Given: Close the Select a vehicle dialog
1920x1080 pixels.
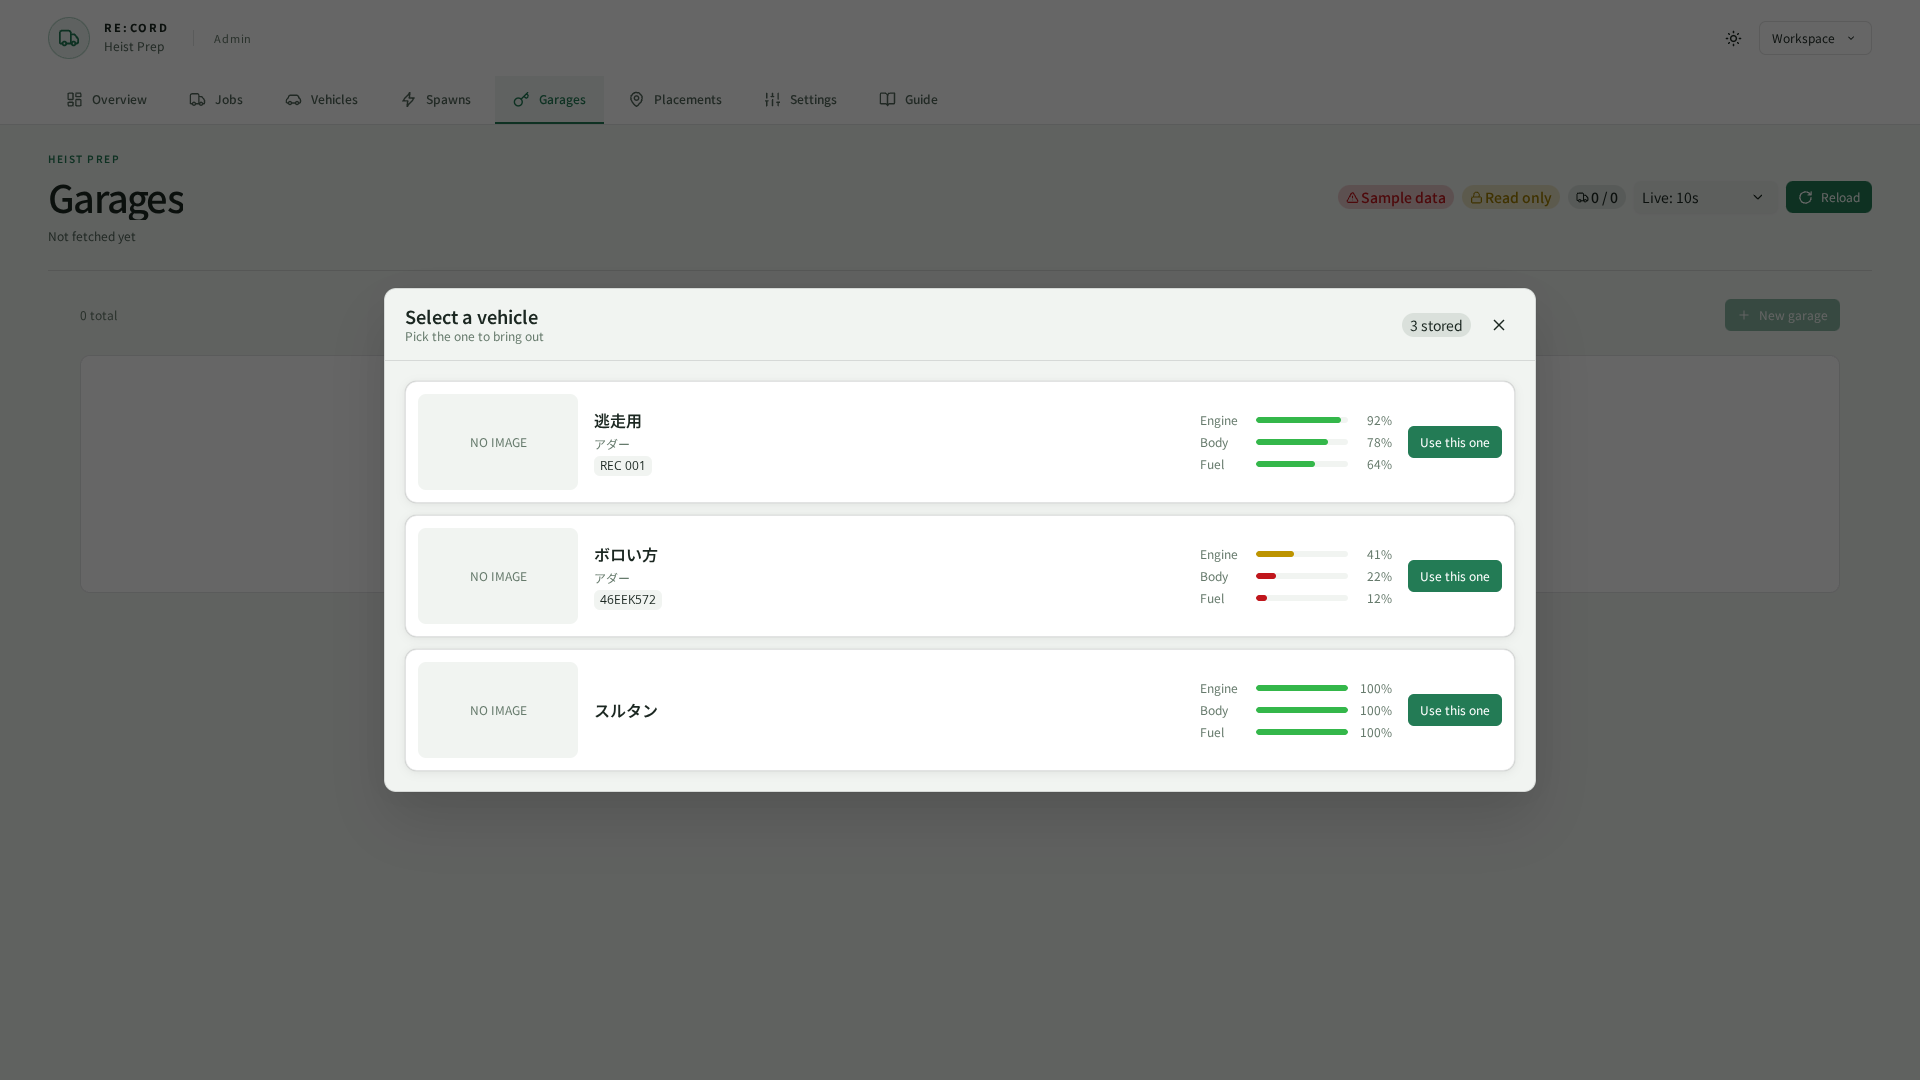Looking at the screenshot, I should click(x=1498, y=325).
